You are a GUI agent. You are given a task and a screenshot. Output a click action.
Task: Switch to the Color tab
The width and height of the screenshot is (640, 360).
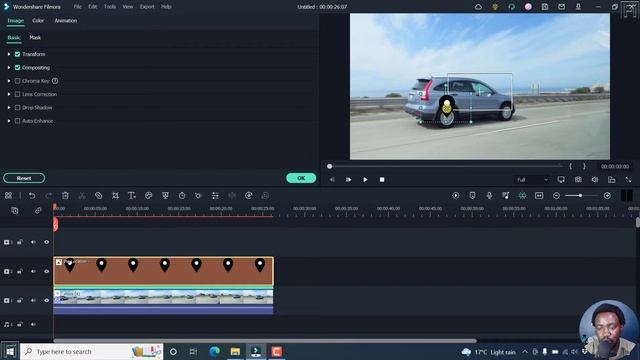pyautogui.click(x=38, y=21)
